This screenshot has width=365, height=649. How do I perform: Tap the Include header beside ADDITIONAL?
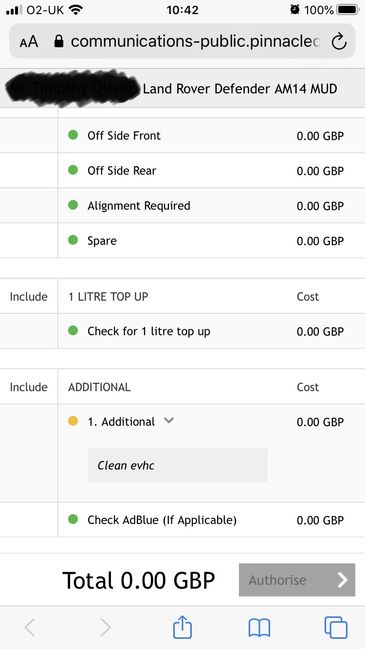[29, 387]
